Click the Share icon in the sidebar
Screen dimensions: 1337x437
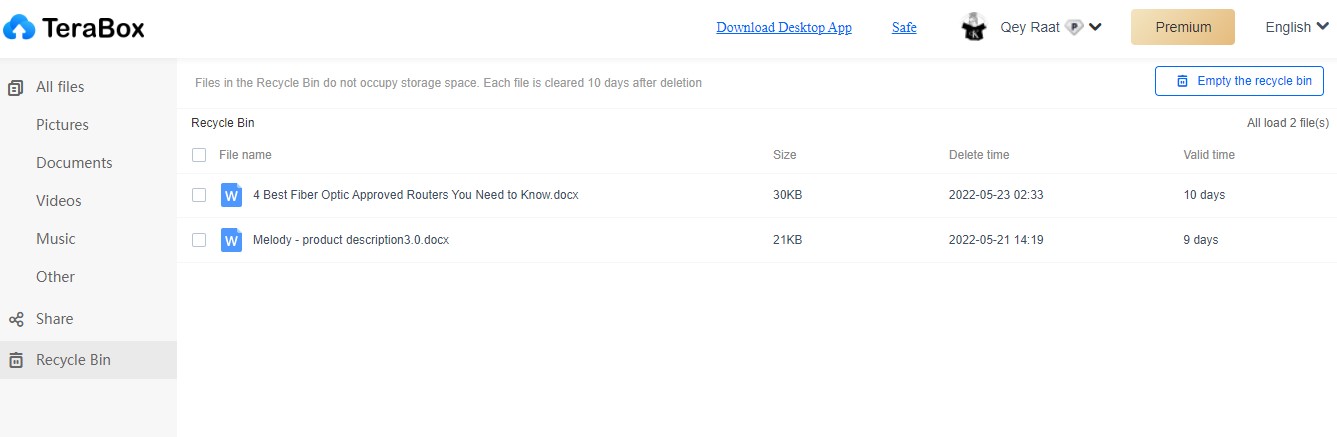click(16, 320)
